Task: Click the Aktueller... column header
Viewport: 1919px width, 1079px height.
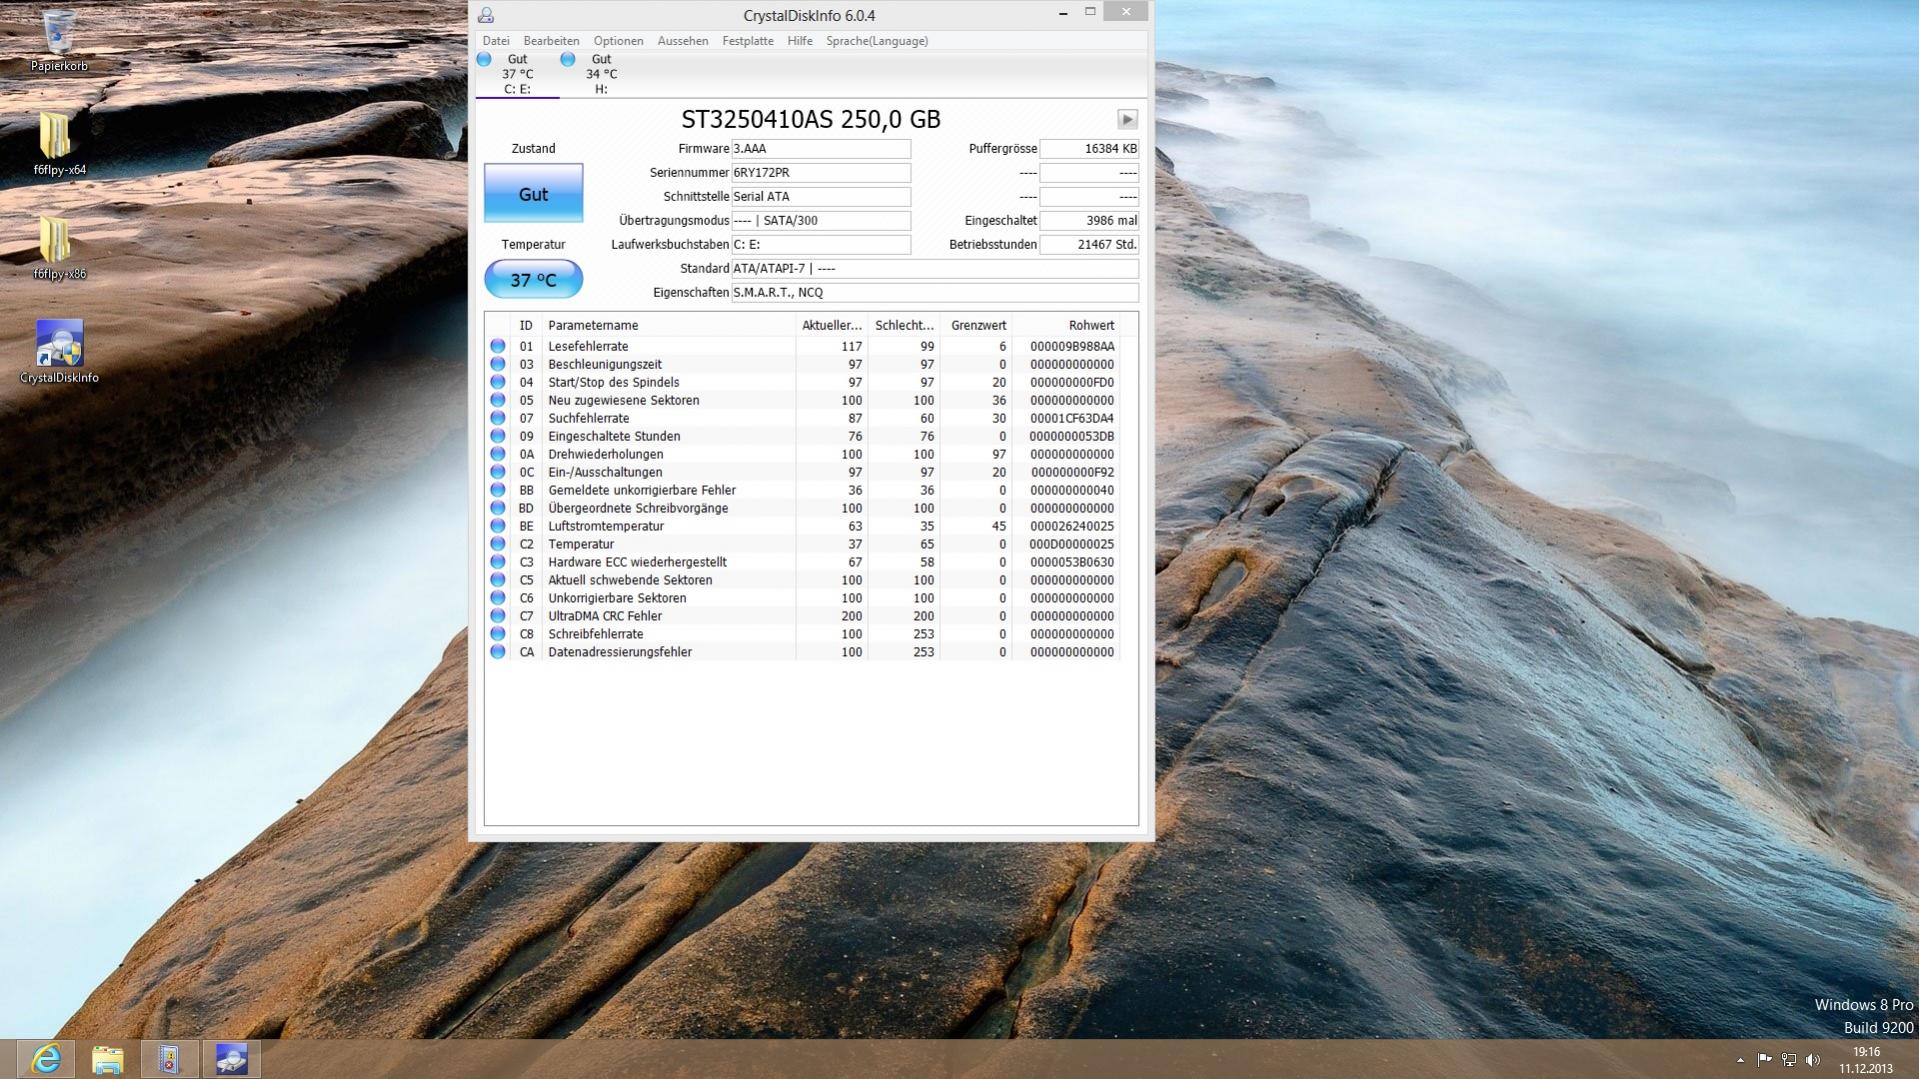Action: click(x=831, y=325)
